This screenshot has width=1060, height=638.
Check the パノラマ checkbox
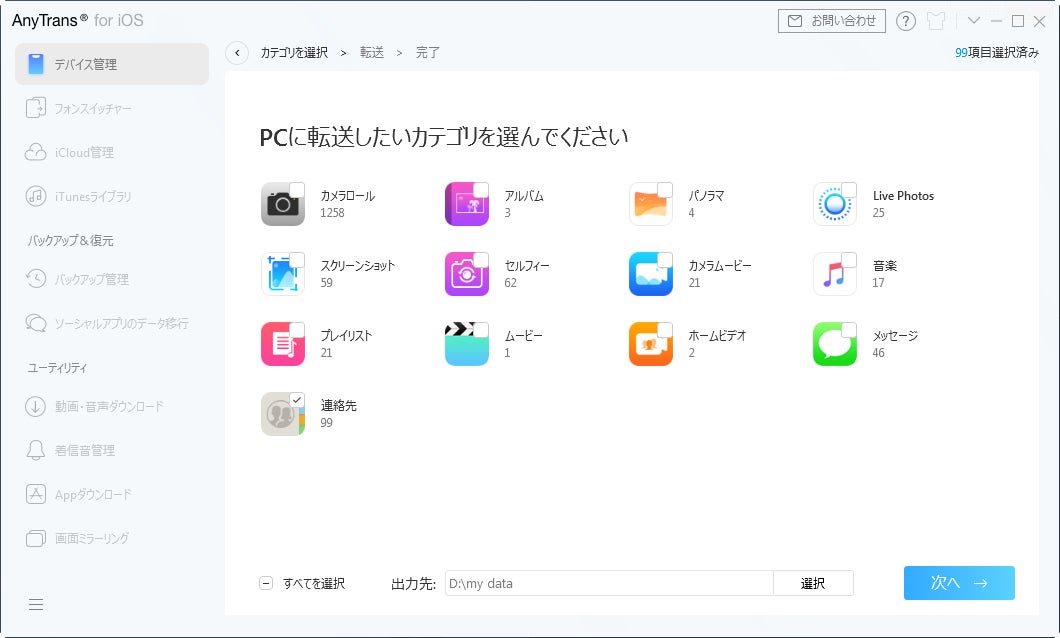pos(665,190)
